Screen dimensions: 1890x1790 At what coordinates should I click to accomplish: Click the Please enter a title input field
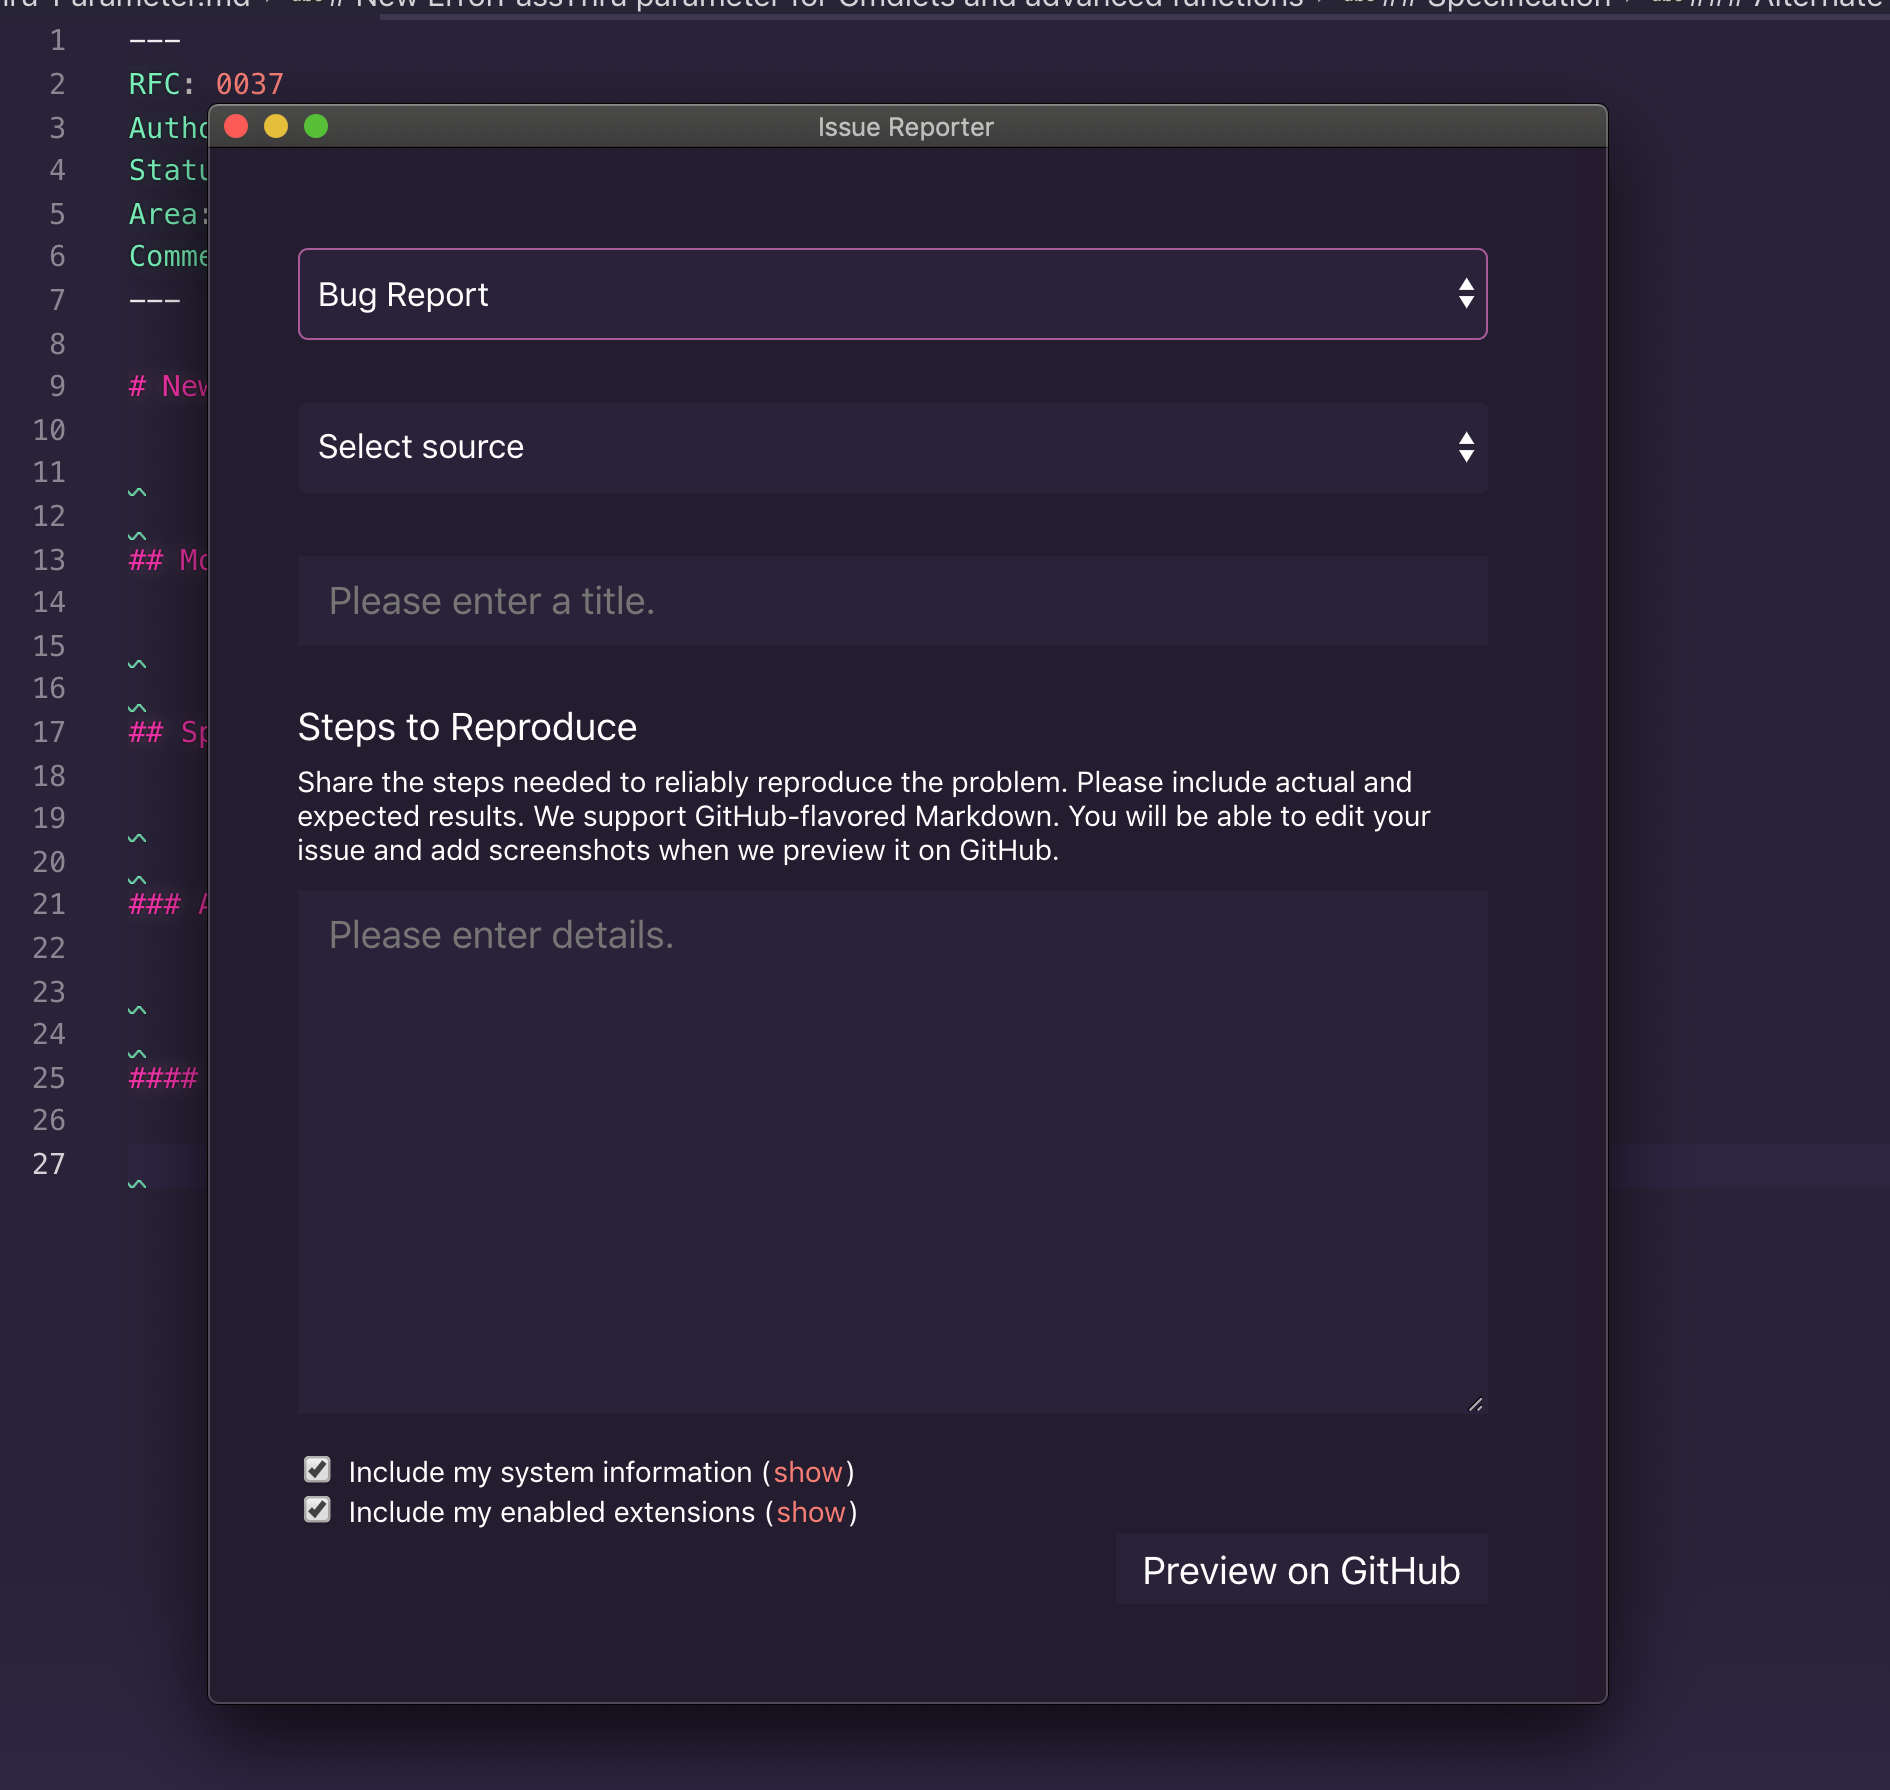[892, 601]
